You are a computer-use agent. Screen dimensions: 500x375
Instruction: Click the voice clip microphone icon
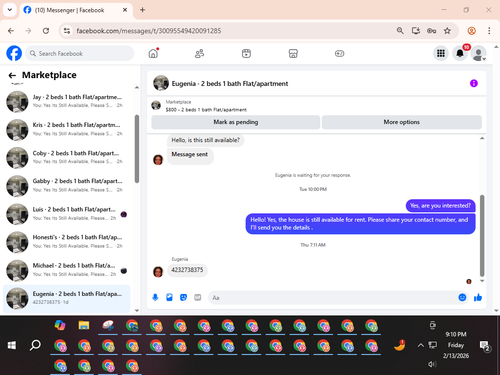coord(155,297)
